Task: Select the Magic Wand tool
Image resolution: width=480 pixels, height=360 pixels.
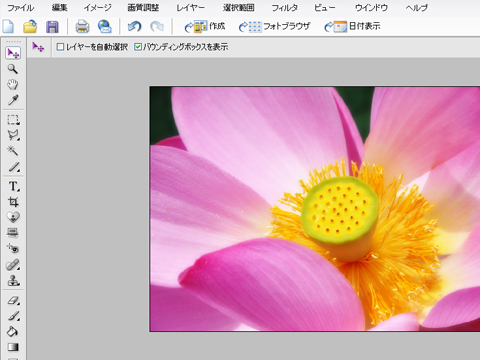Action: coord(13,150)
